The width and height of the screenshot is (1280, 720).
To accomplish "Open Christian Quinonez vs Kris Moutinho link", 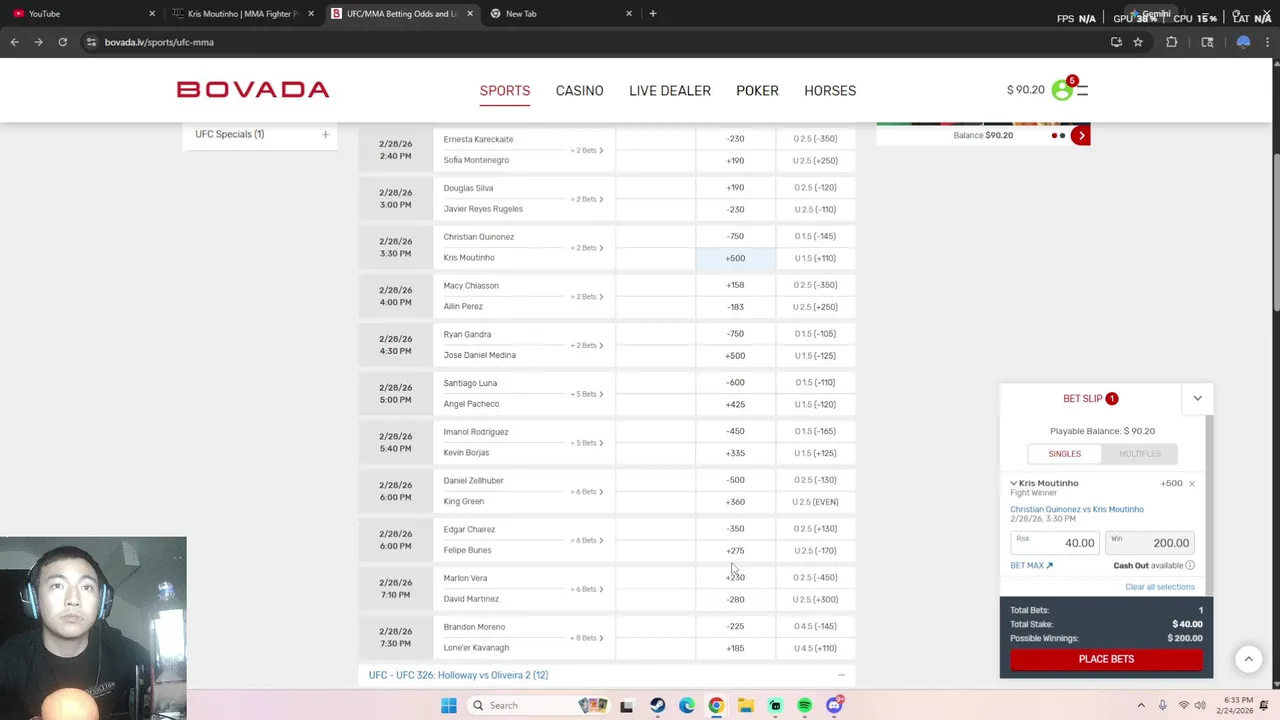I will tap(1077, 510).
